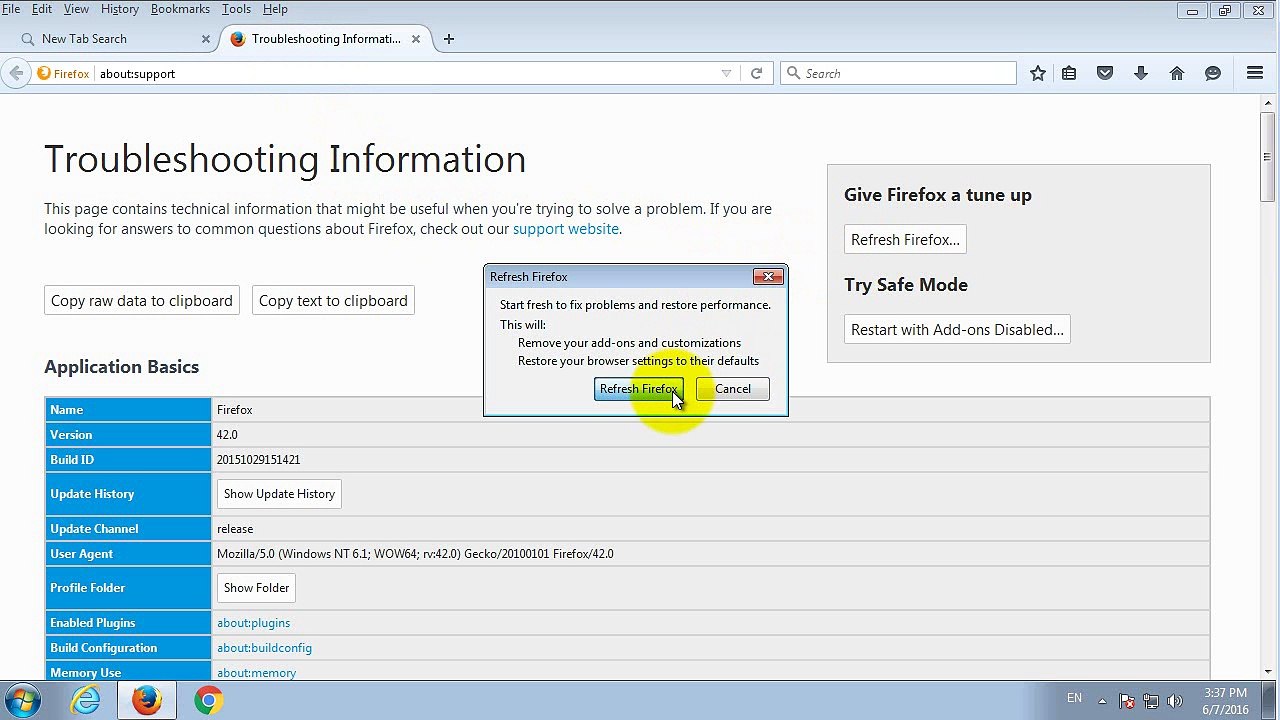Open the History menu
The image size is (1280, 720).
tap(120, 9)
